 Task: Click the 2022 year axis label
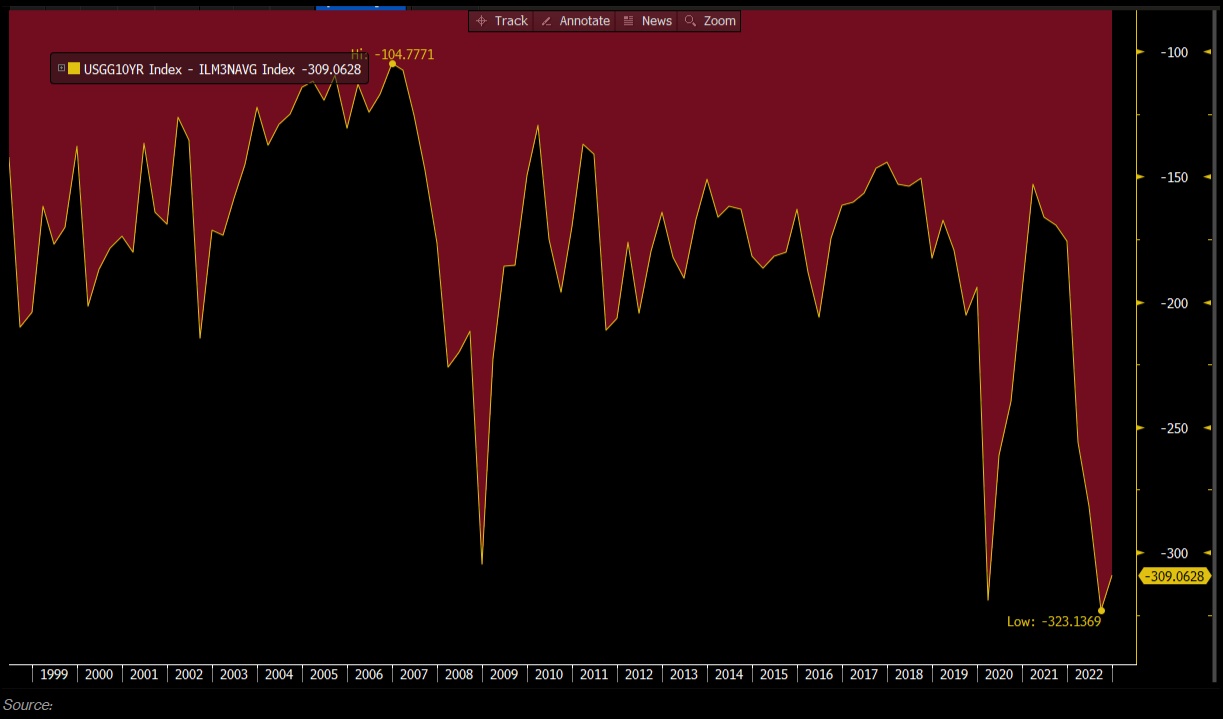pyautogui.click(x=1089, y=675)
